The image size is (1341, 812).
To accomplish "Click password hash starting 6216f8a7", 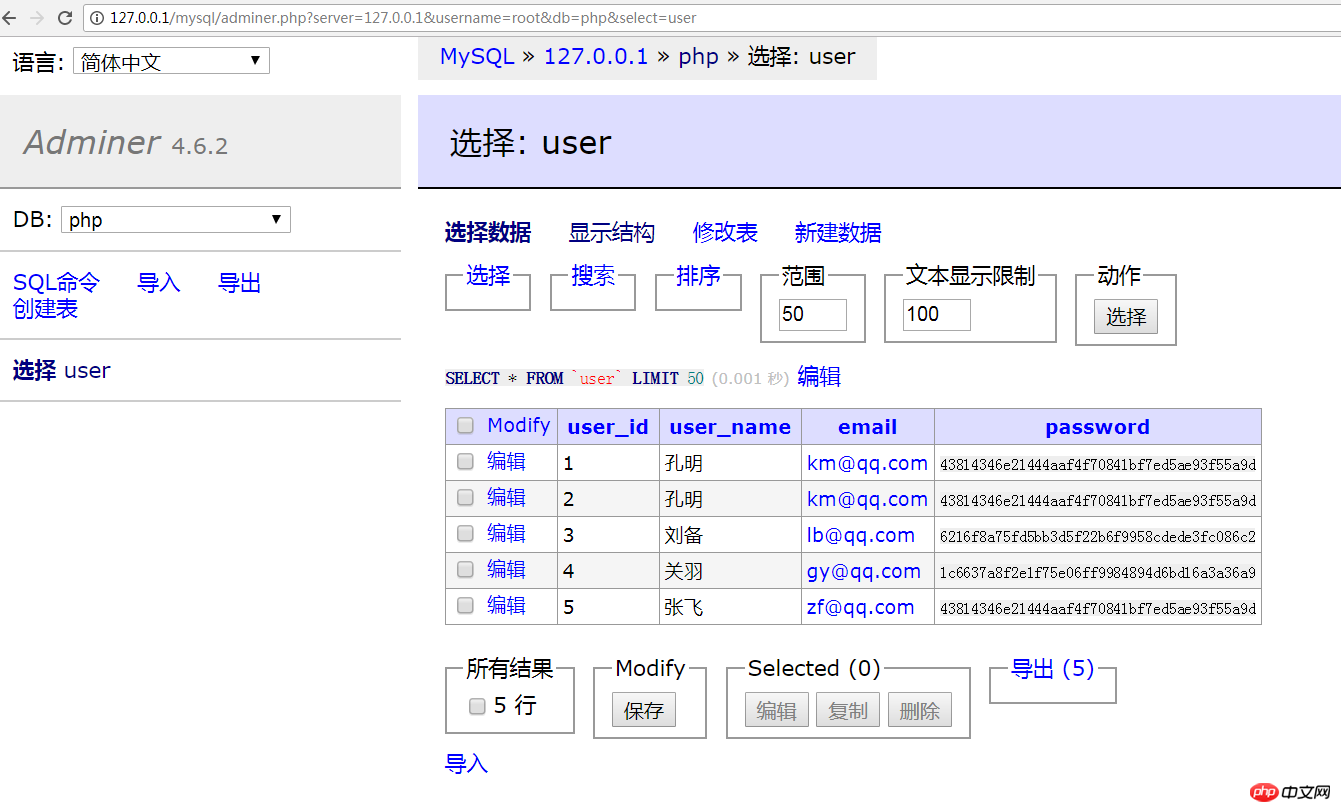I will 1098,536.
